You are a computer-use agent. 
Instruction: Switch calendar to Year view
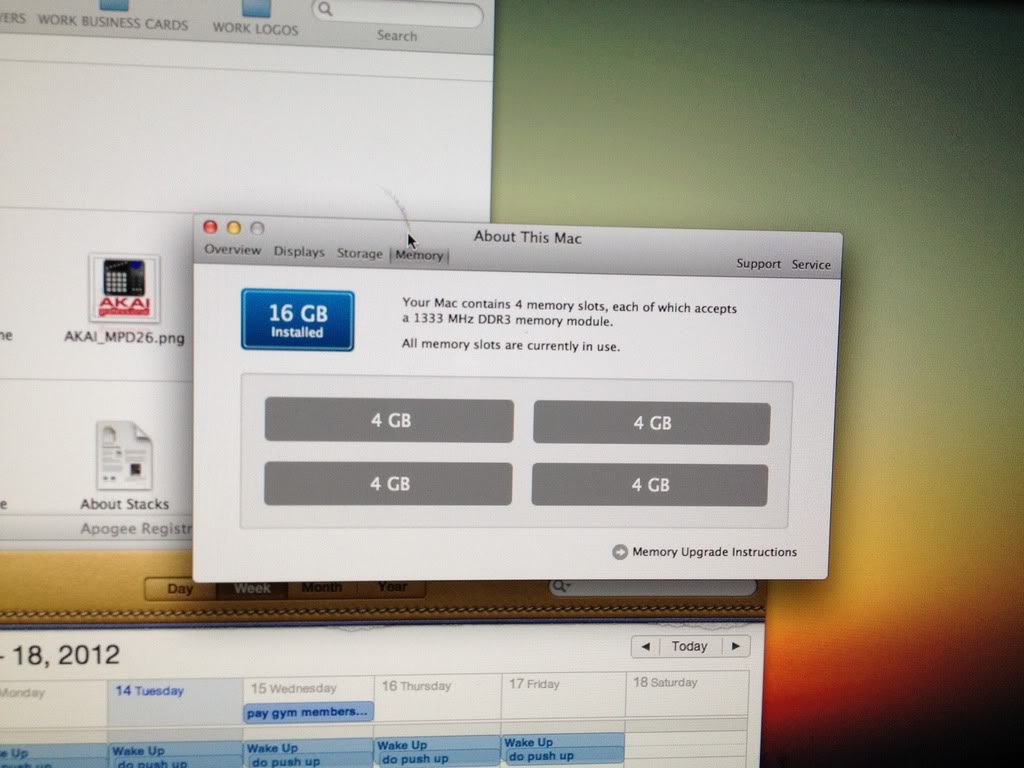point(392,586)
